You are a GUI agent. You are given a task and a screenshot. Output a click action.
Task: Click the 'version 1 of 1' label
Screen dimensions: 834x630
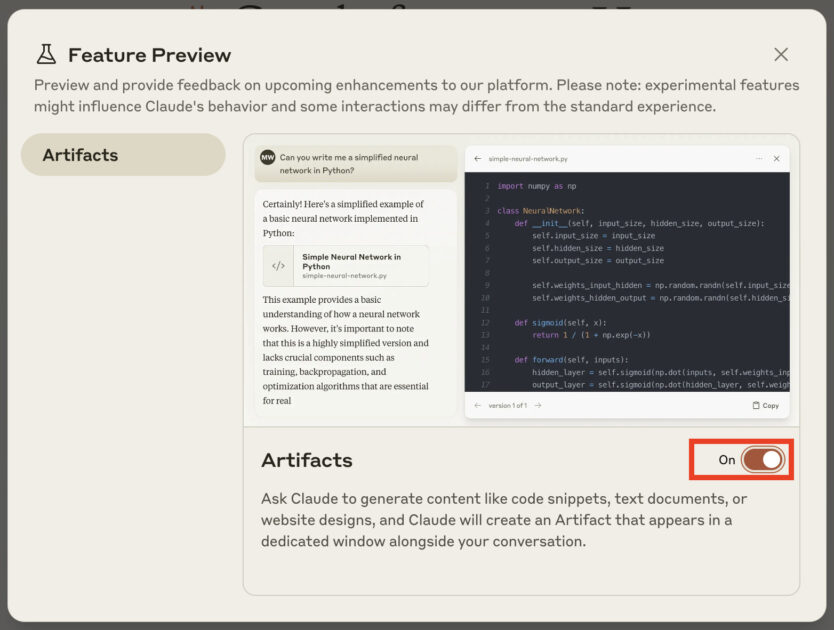click(x=508, y=405)
